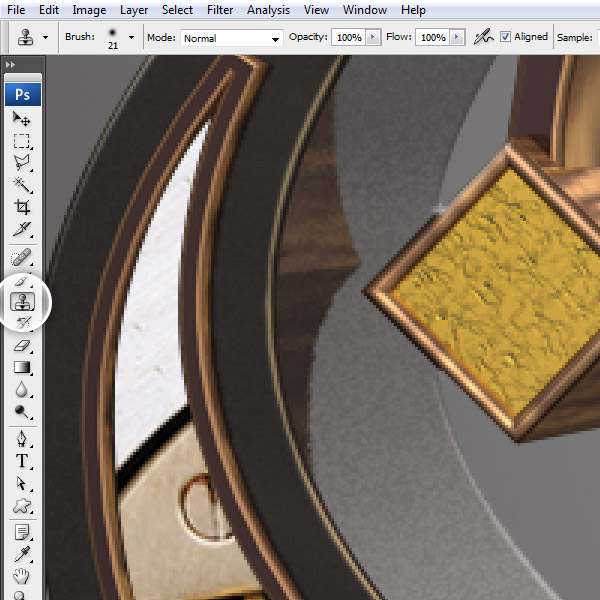The image size is (600, 600).
Task: Open the Flow slider arrow
Action: pos(457,37)
